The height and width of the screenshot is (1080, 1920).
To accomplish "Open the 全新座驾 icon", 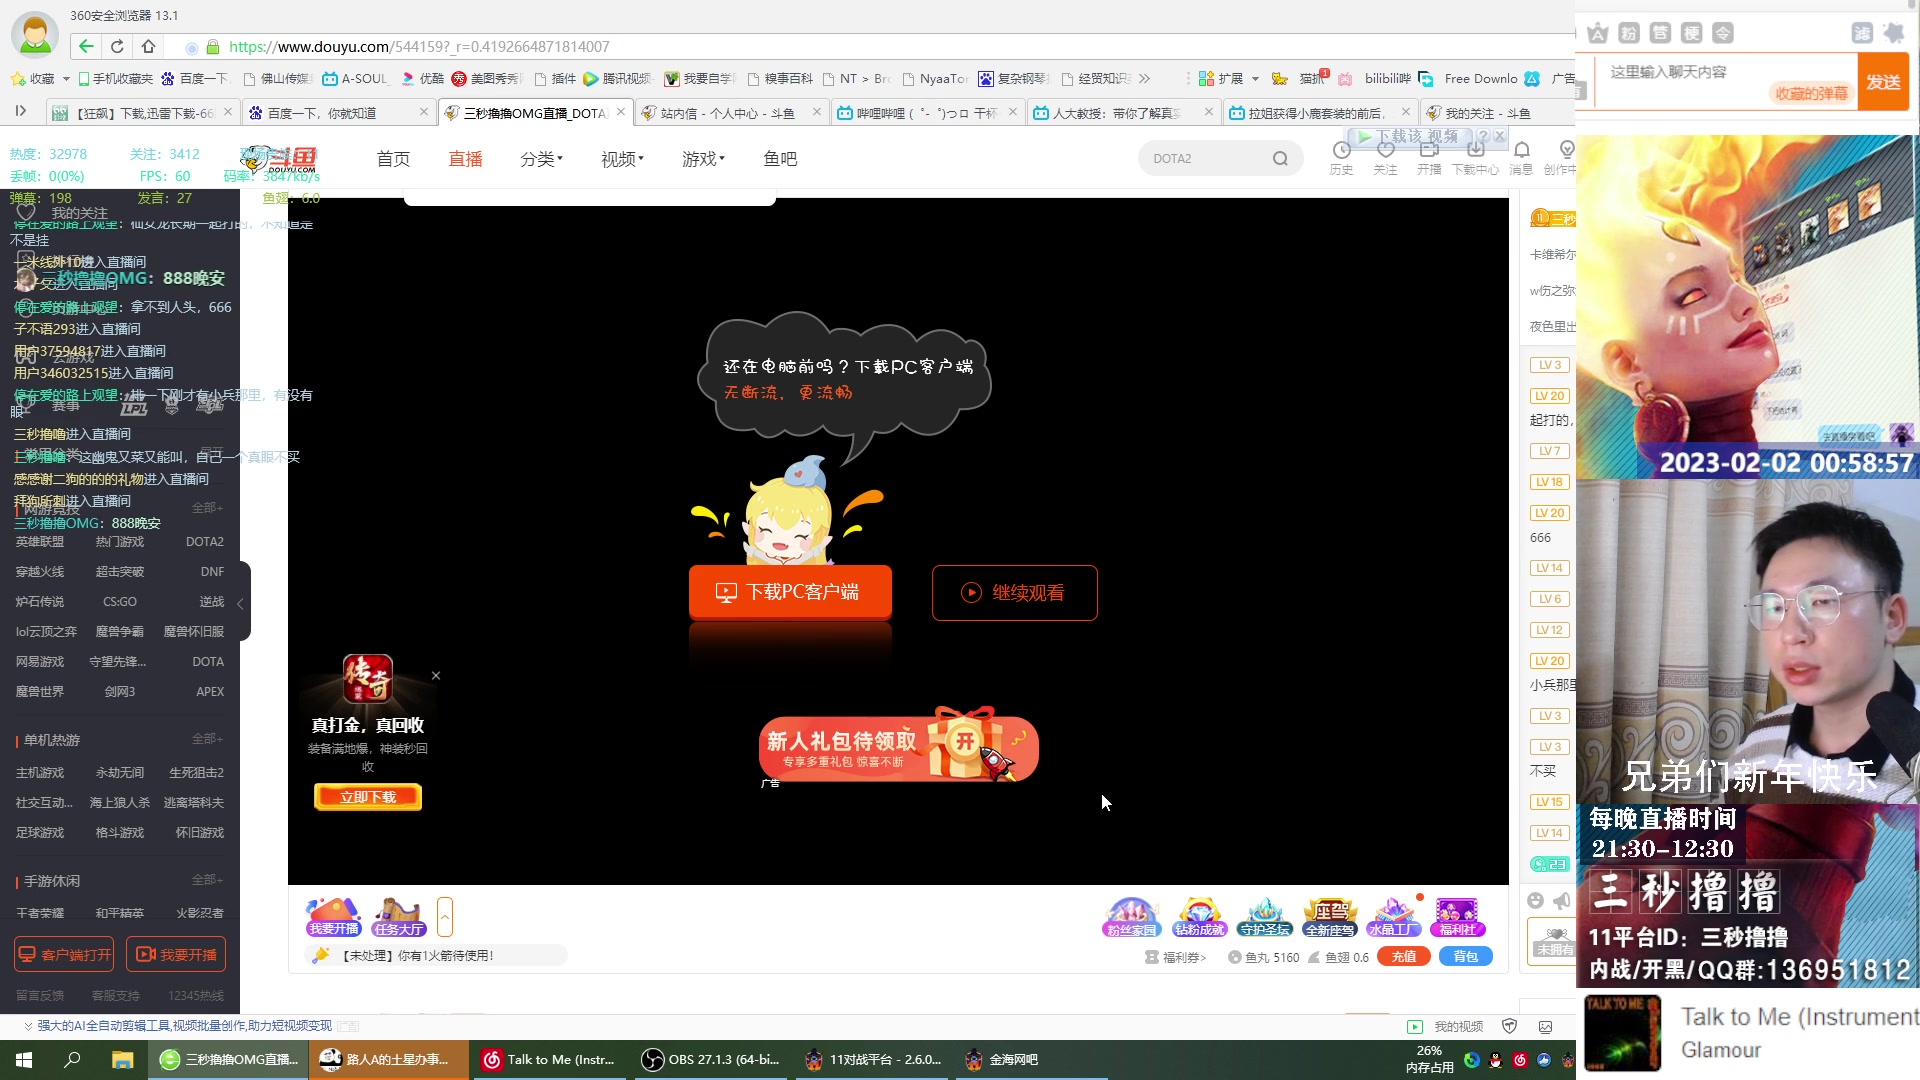I will 1330,916.
